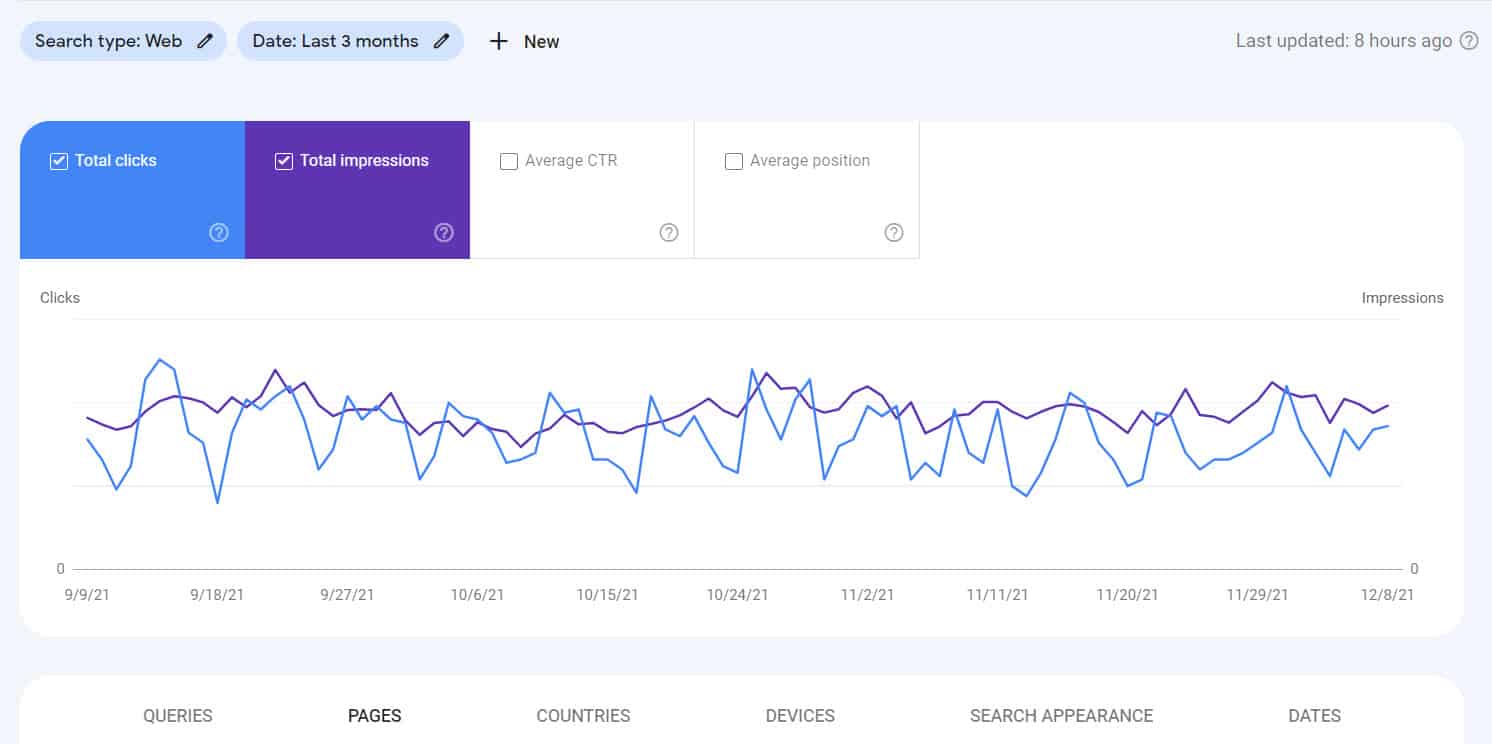1492x744 pixels.
Task: Click the Average CTR help question mark
Action: 668,232
